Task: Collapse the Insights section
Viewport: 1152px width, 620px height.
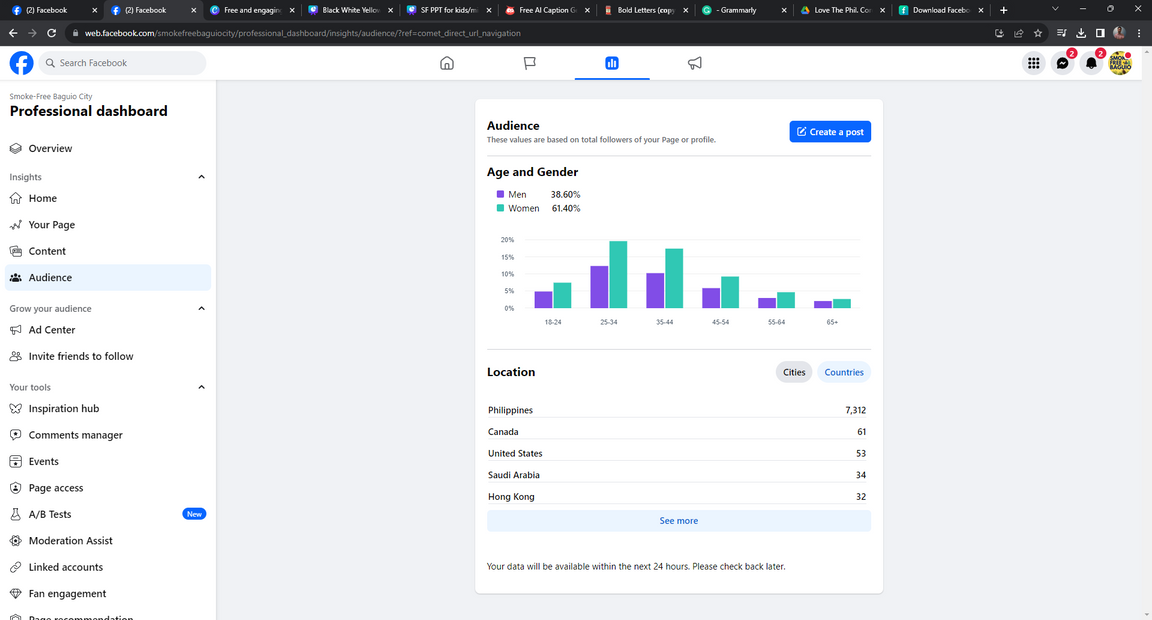Action: 201,177
